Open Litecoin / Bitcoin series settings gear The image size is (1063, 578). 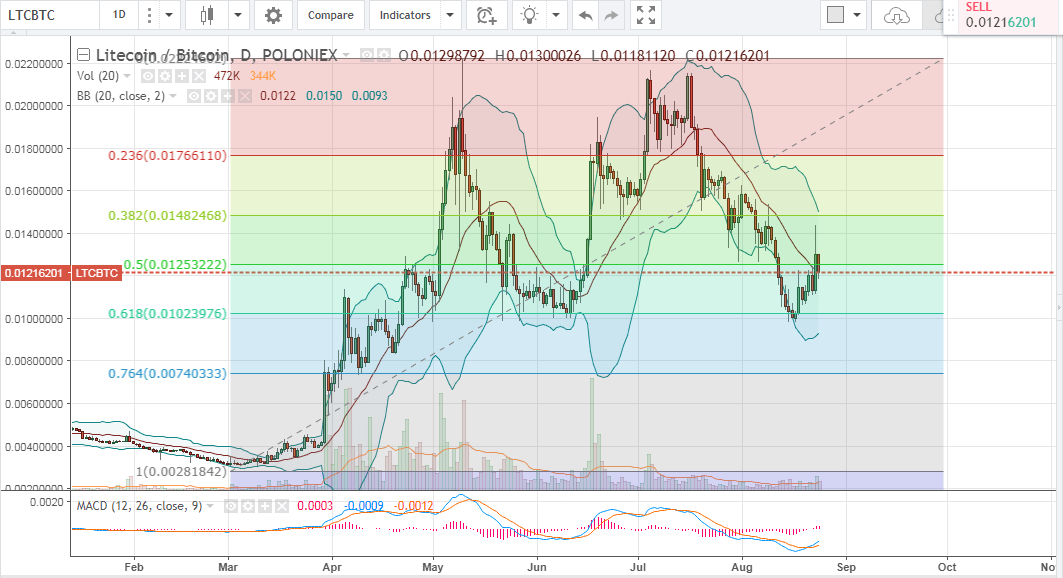pos(384,56)
